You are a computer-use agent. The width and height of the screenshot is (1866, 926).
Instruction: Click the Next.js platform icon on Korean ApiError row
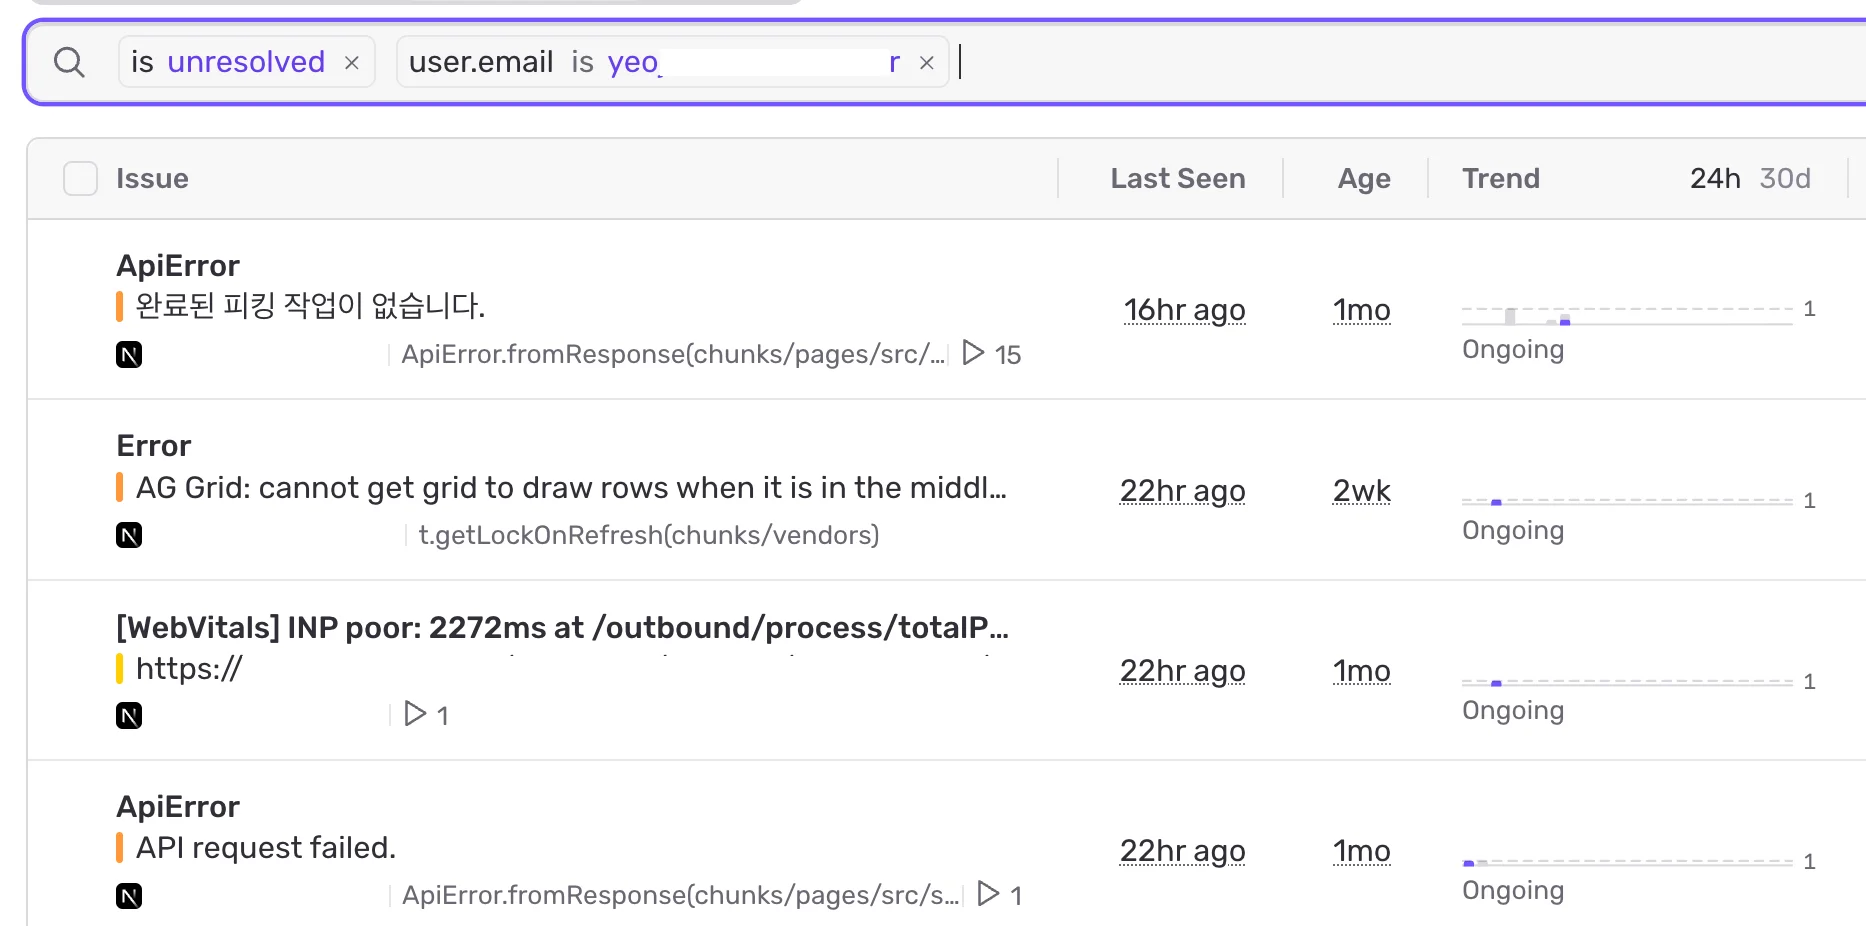(129, 355)
